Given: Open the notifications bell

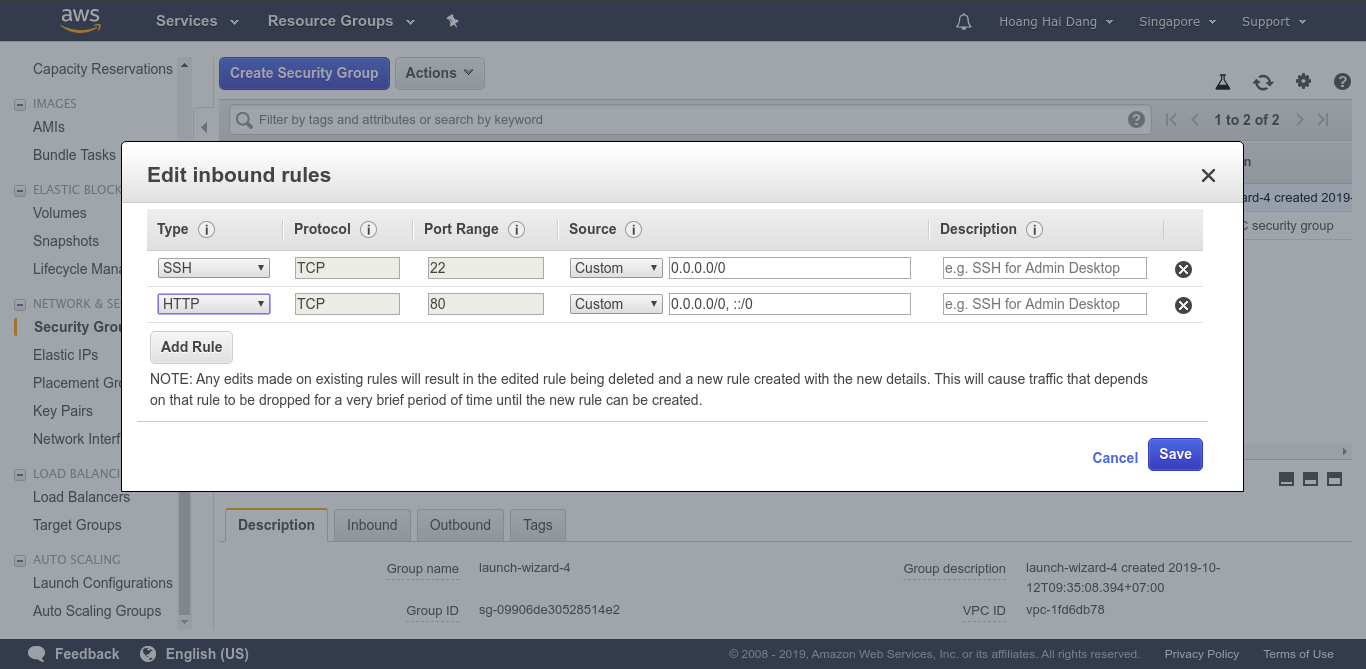Looking at the screenshot, I should [964, 21].
